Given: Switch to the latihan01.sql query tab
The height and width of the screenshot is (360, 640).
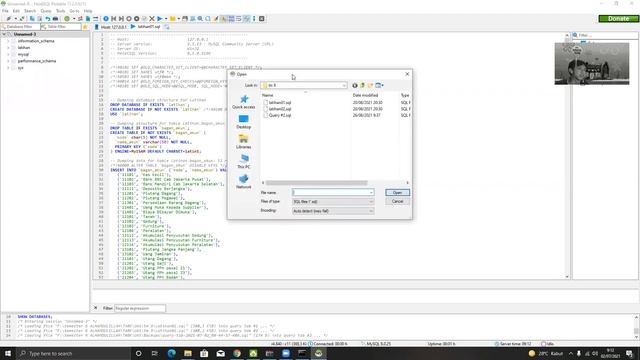Looking at the screenshot, I should pos(146,27).
